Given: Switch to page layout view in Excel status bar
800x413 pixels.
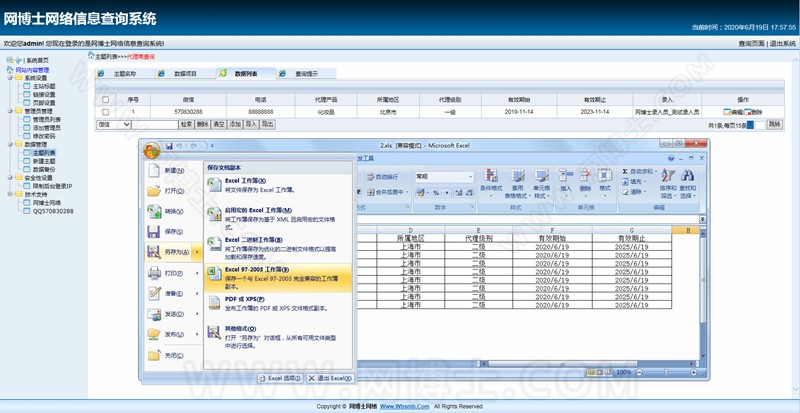Looking at the screenshot, I should 599,372.
